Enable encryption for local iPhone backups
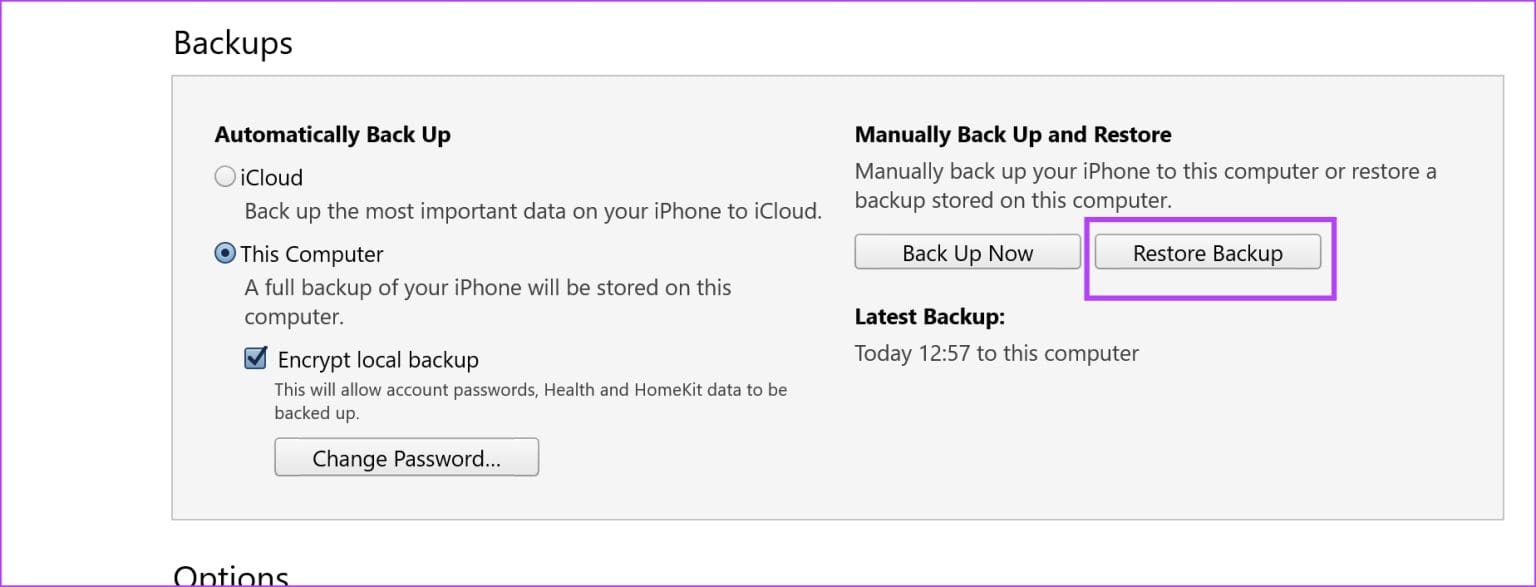The height and width of the screenshot is (587, 1536). (x=254, y=359)
